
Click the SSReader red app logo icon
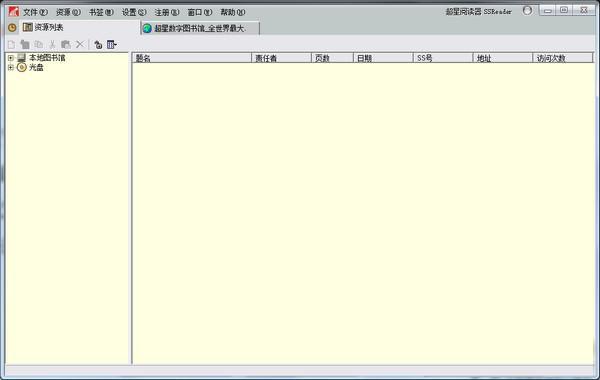13,11
